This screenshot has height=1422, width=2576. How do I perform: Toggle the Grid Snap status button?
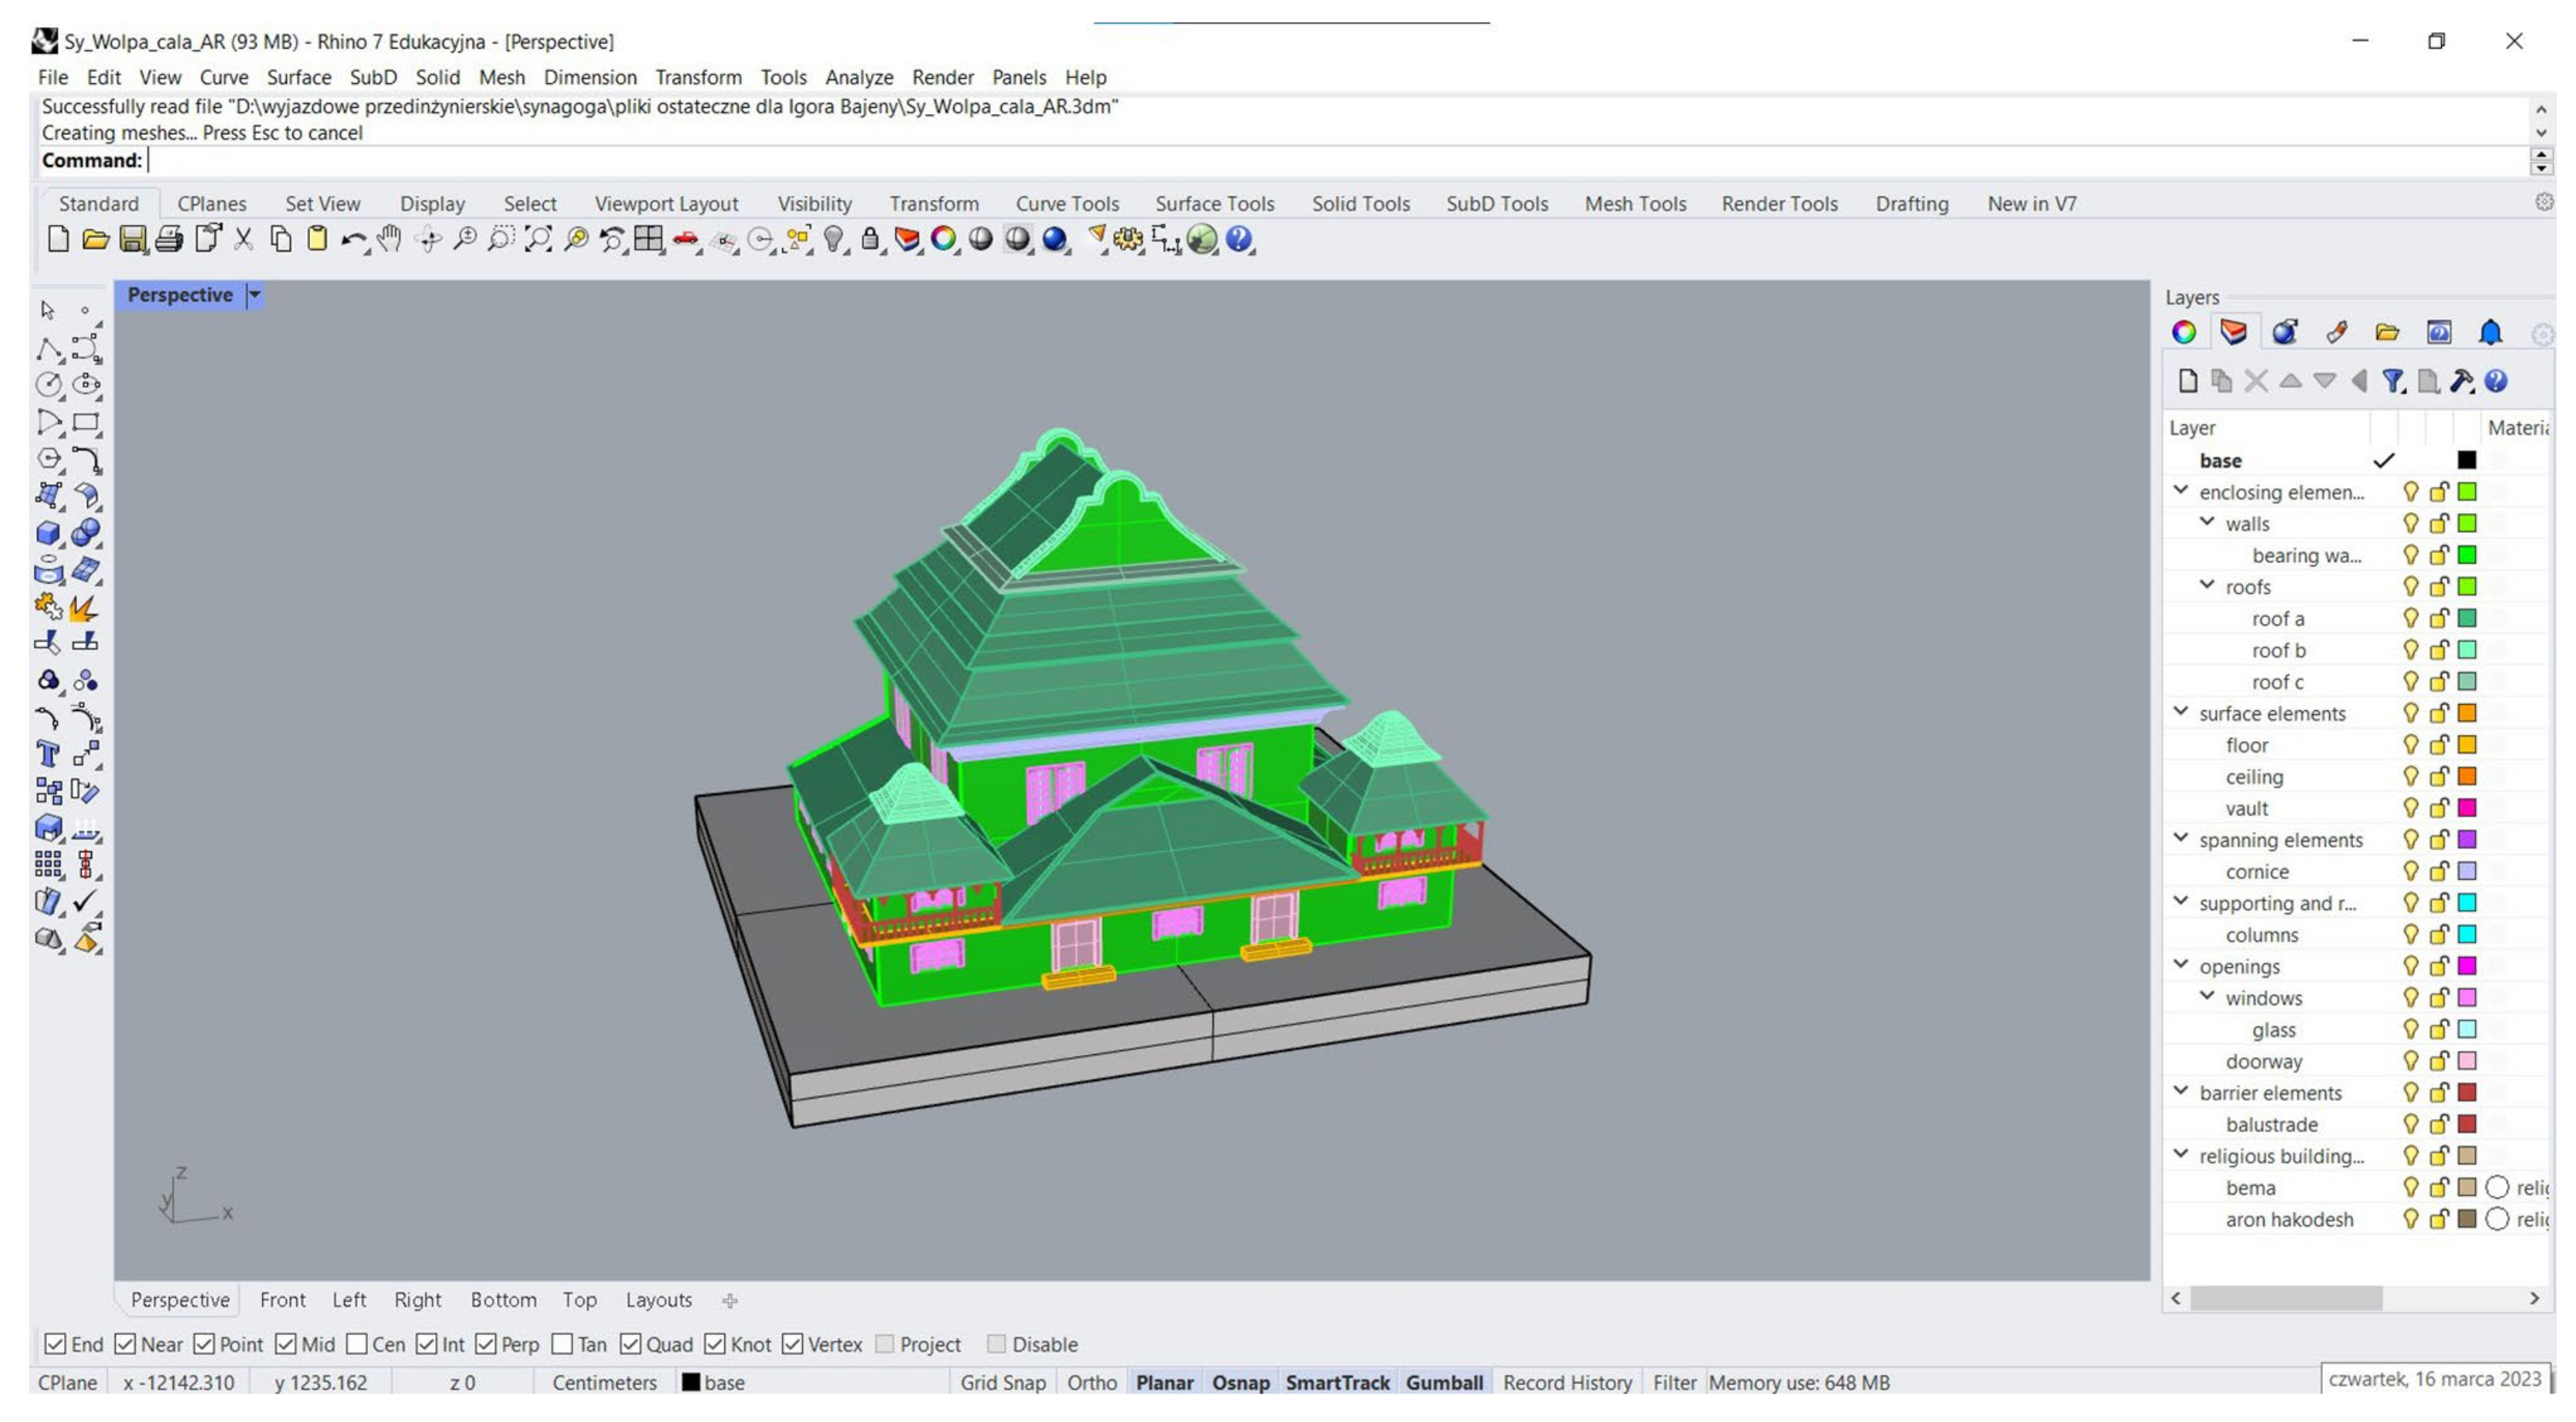pyautogui.click(x=1002, y=1382)
